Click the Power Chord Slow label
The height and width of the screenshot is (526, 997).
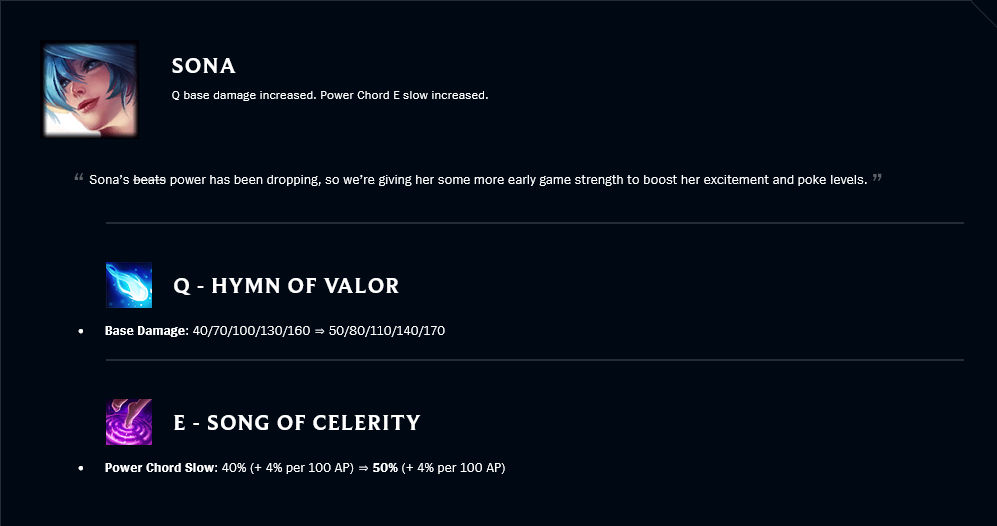(162, 467)
